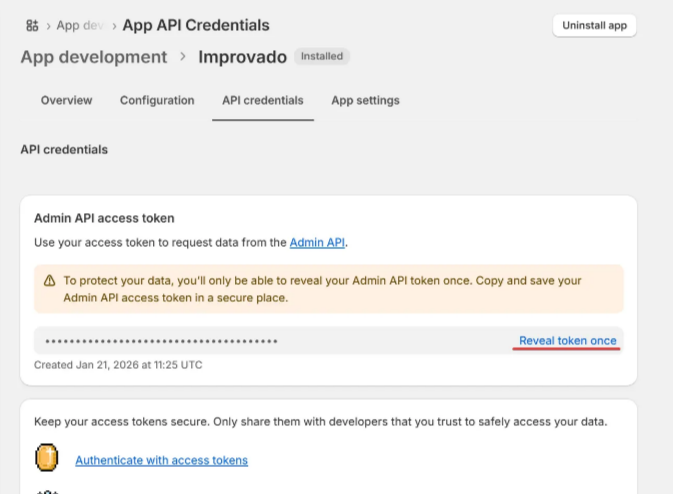Go to the App settings tab

point(365,100)
